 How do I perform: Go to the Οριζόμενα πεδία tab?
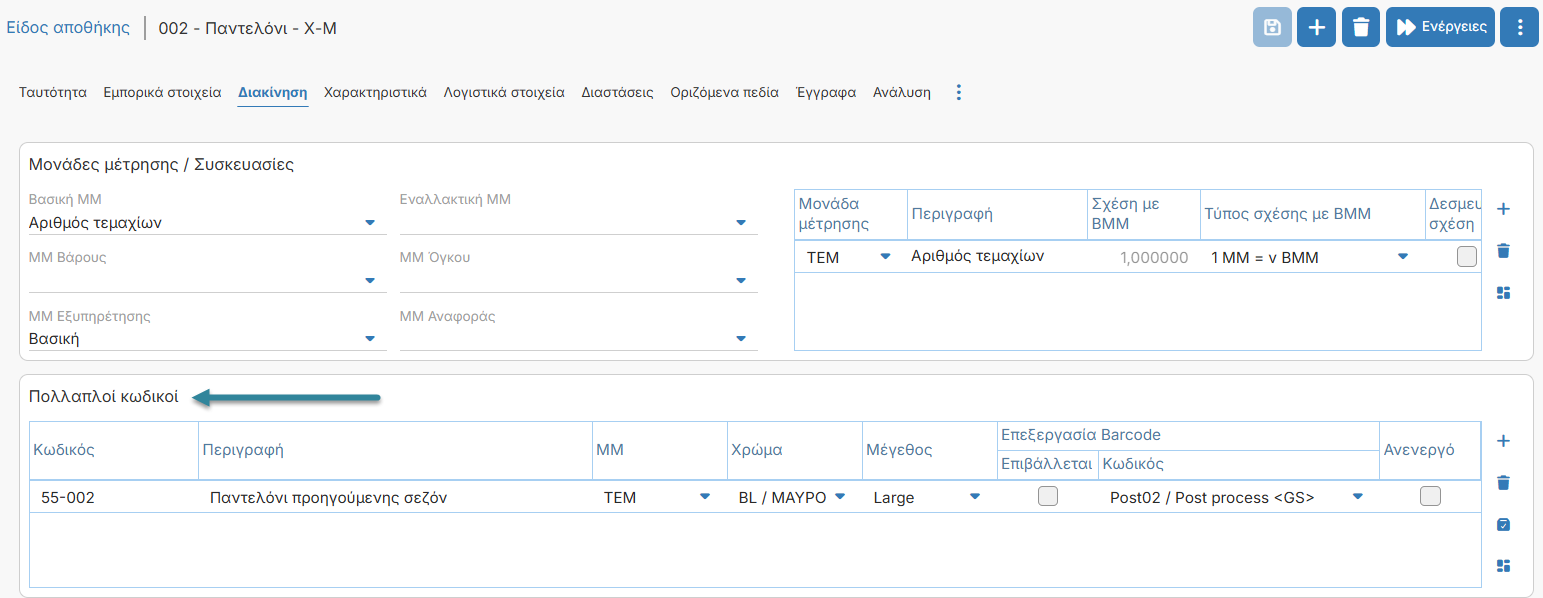[x=724, y=92]
